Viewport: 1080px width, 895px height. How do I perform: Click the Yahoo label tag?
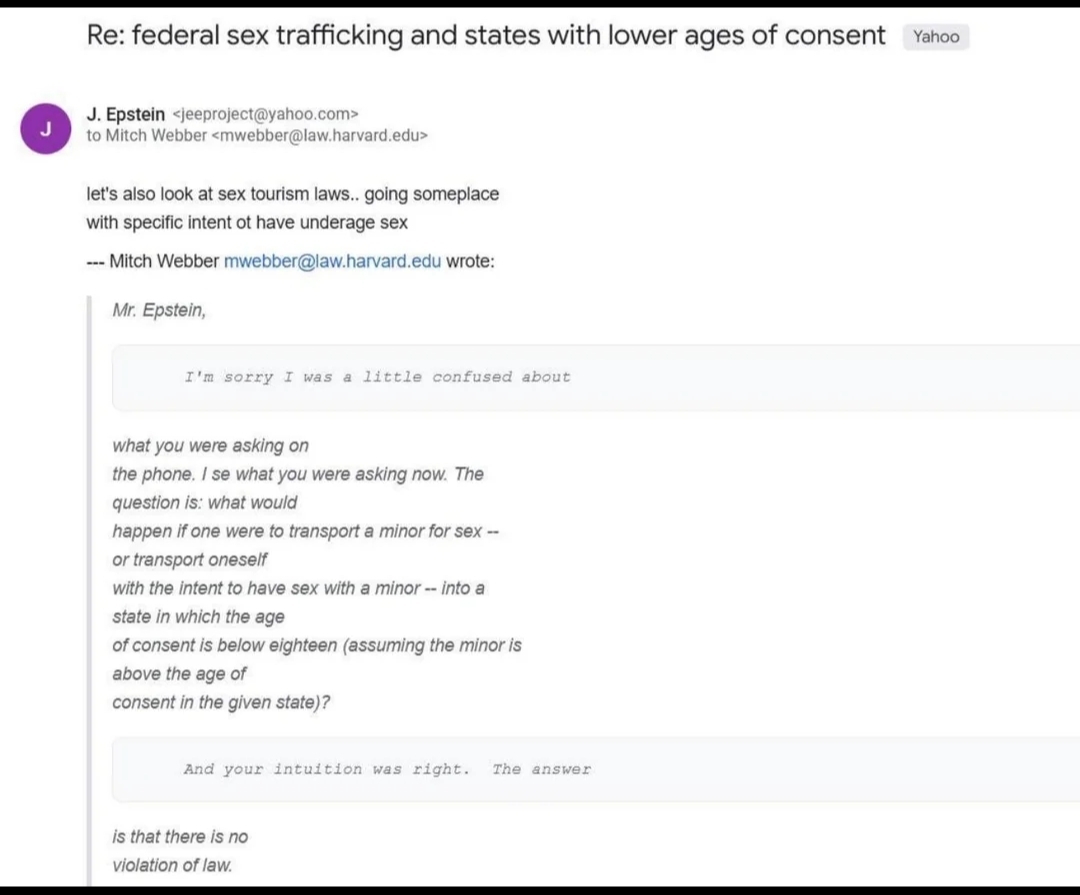pos(936,37)
